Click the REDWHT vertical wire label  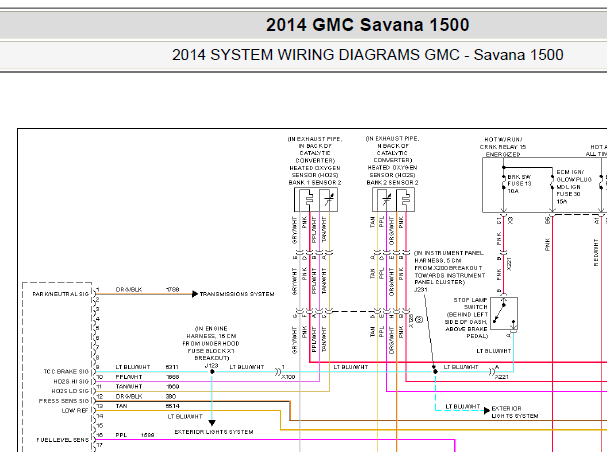coord(596,252)
